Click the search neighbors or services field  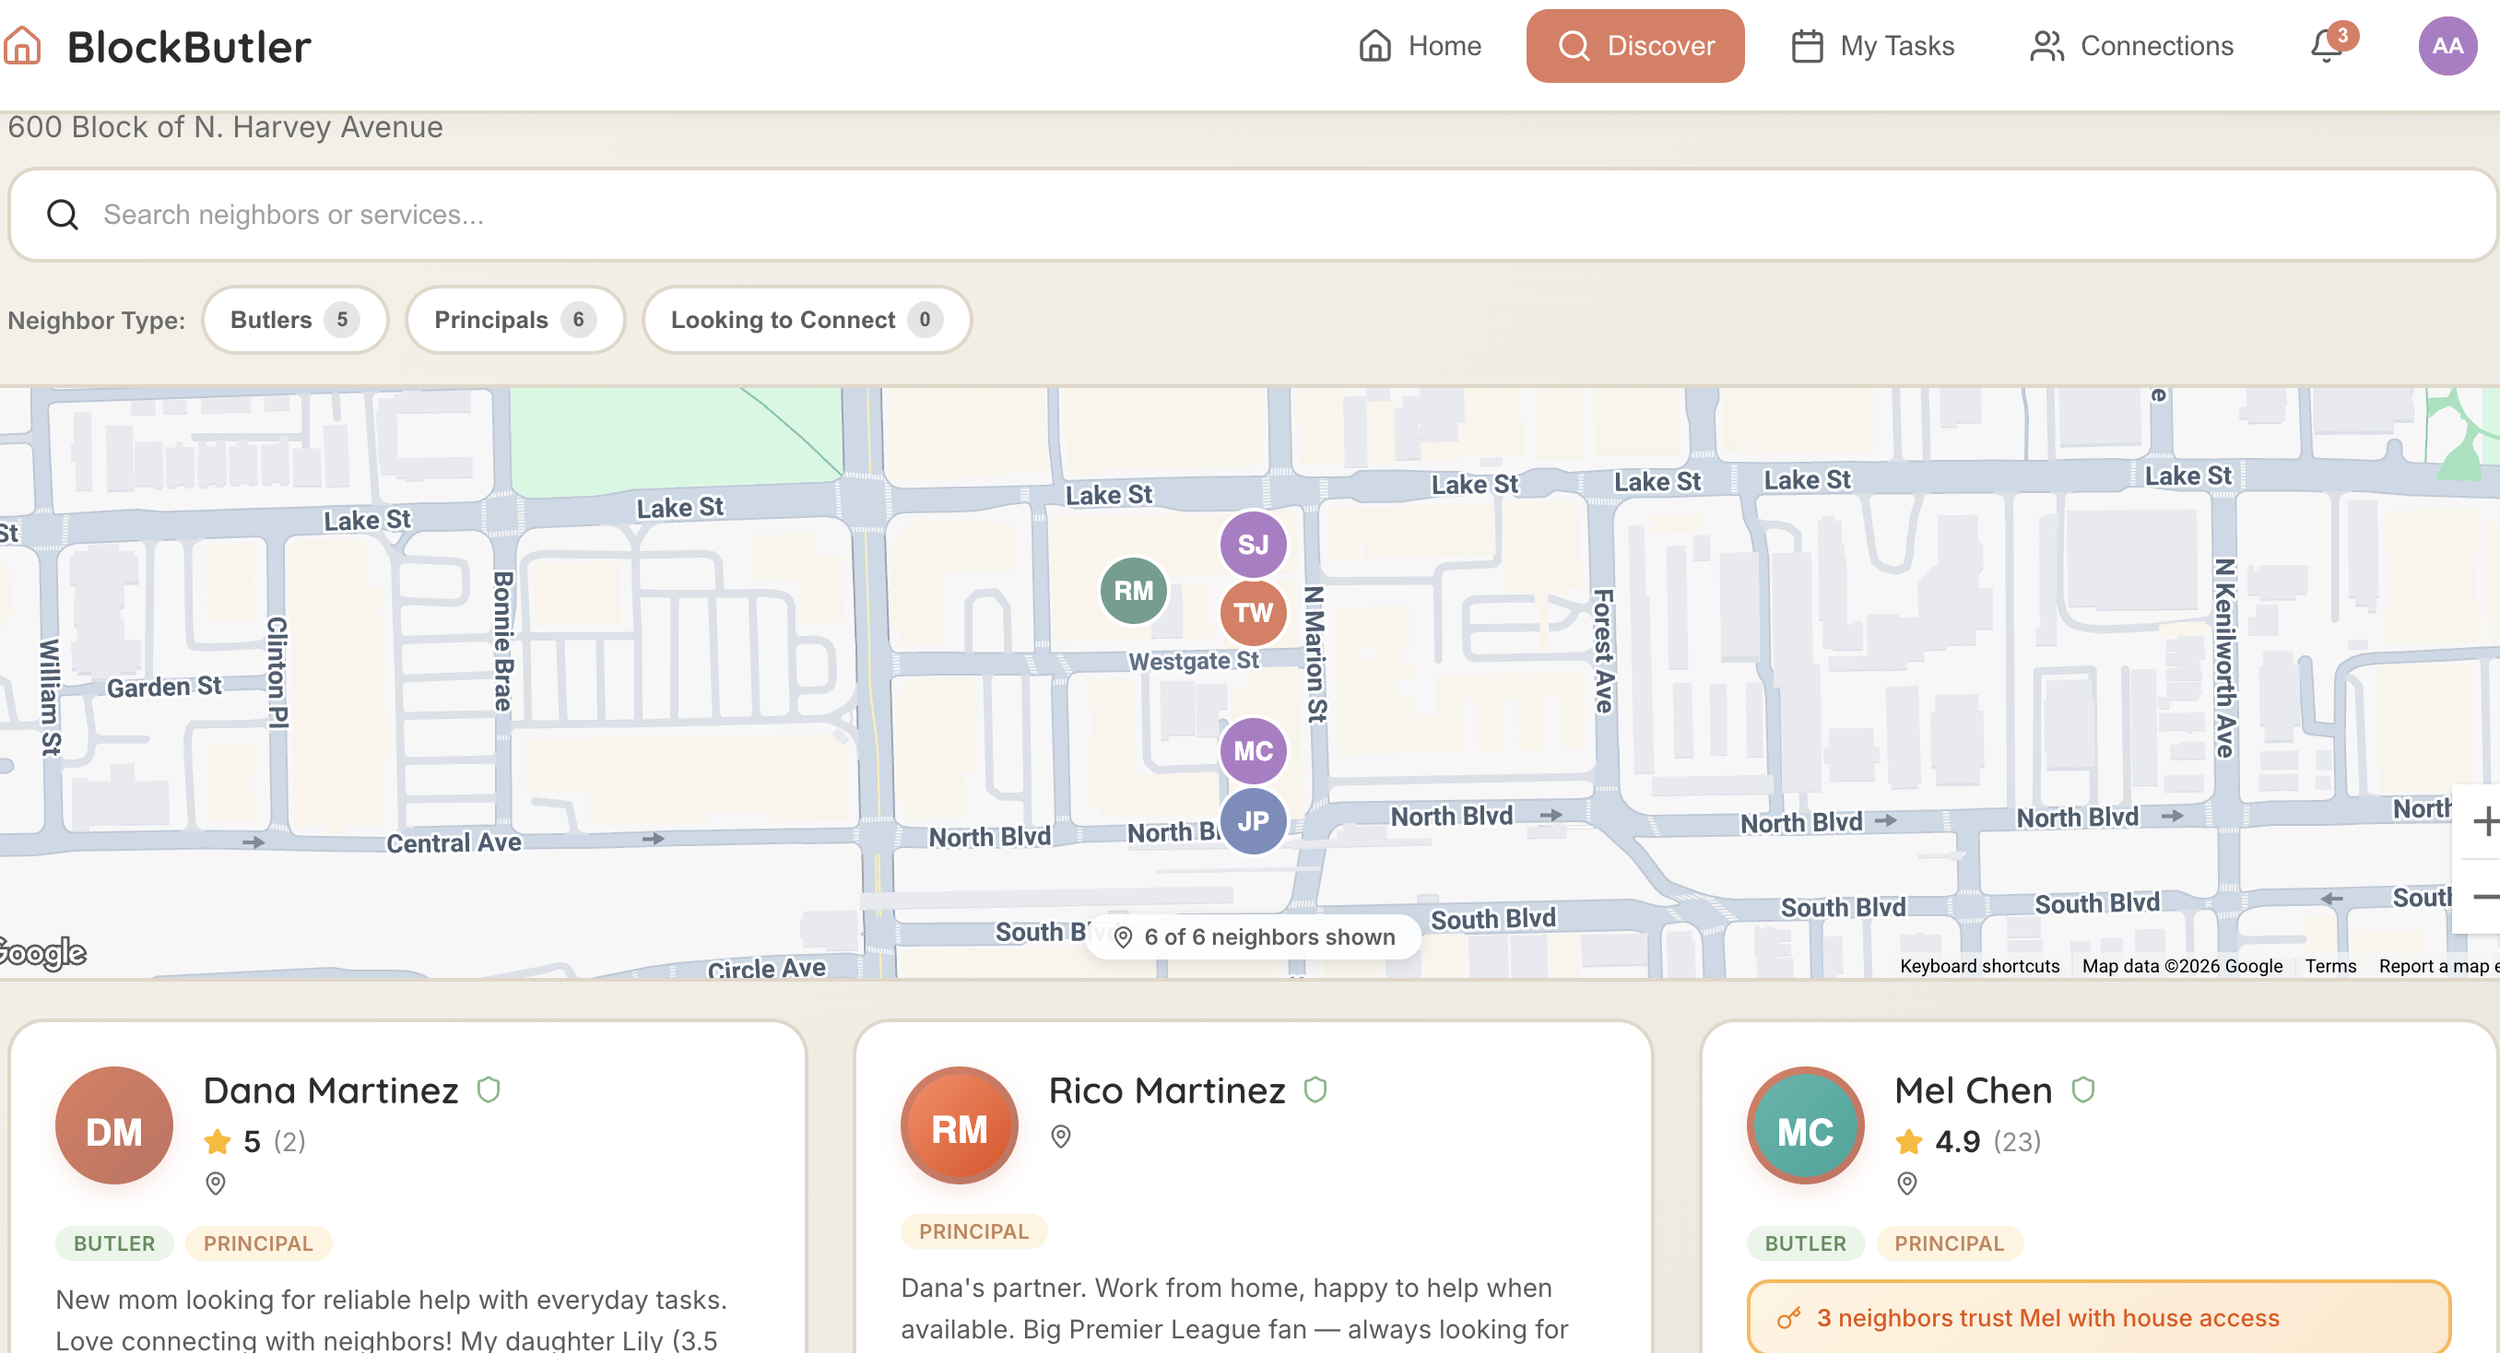pos(1250,215)
